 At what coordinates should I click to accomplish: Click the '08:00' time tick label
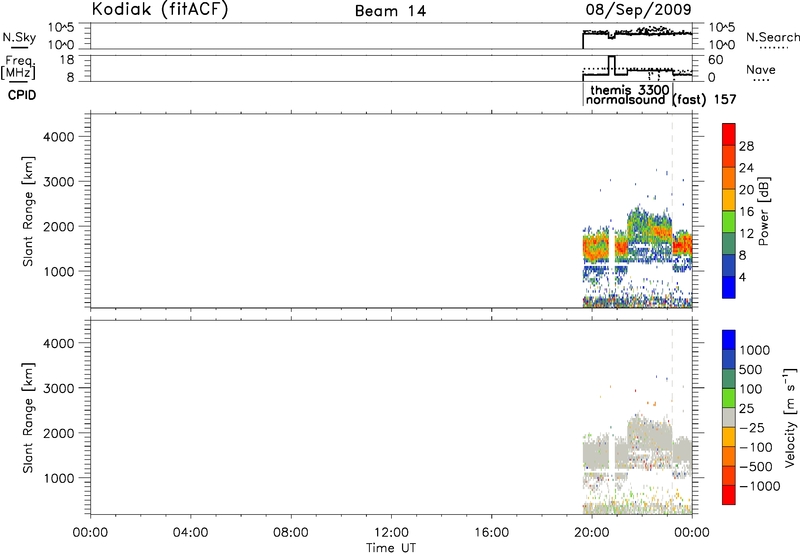point(290,533)
